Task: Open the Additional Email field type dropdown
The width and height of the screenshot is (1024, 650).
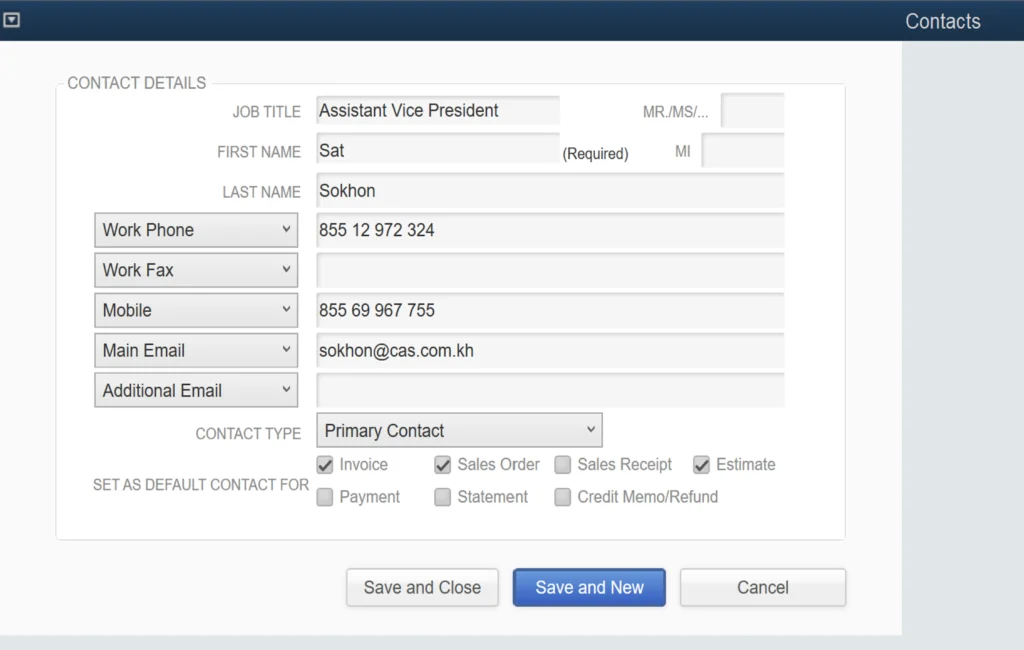Action: [195, 390]
